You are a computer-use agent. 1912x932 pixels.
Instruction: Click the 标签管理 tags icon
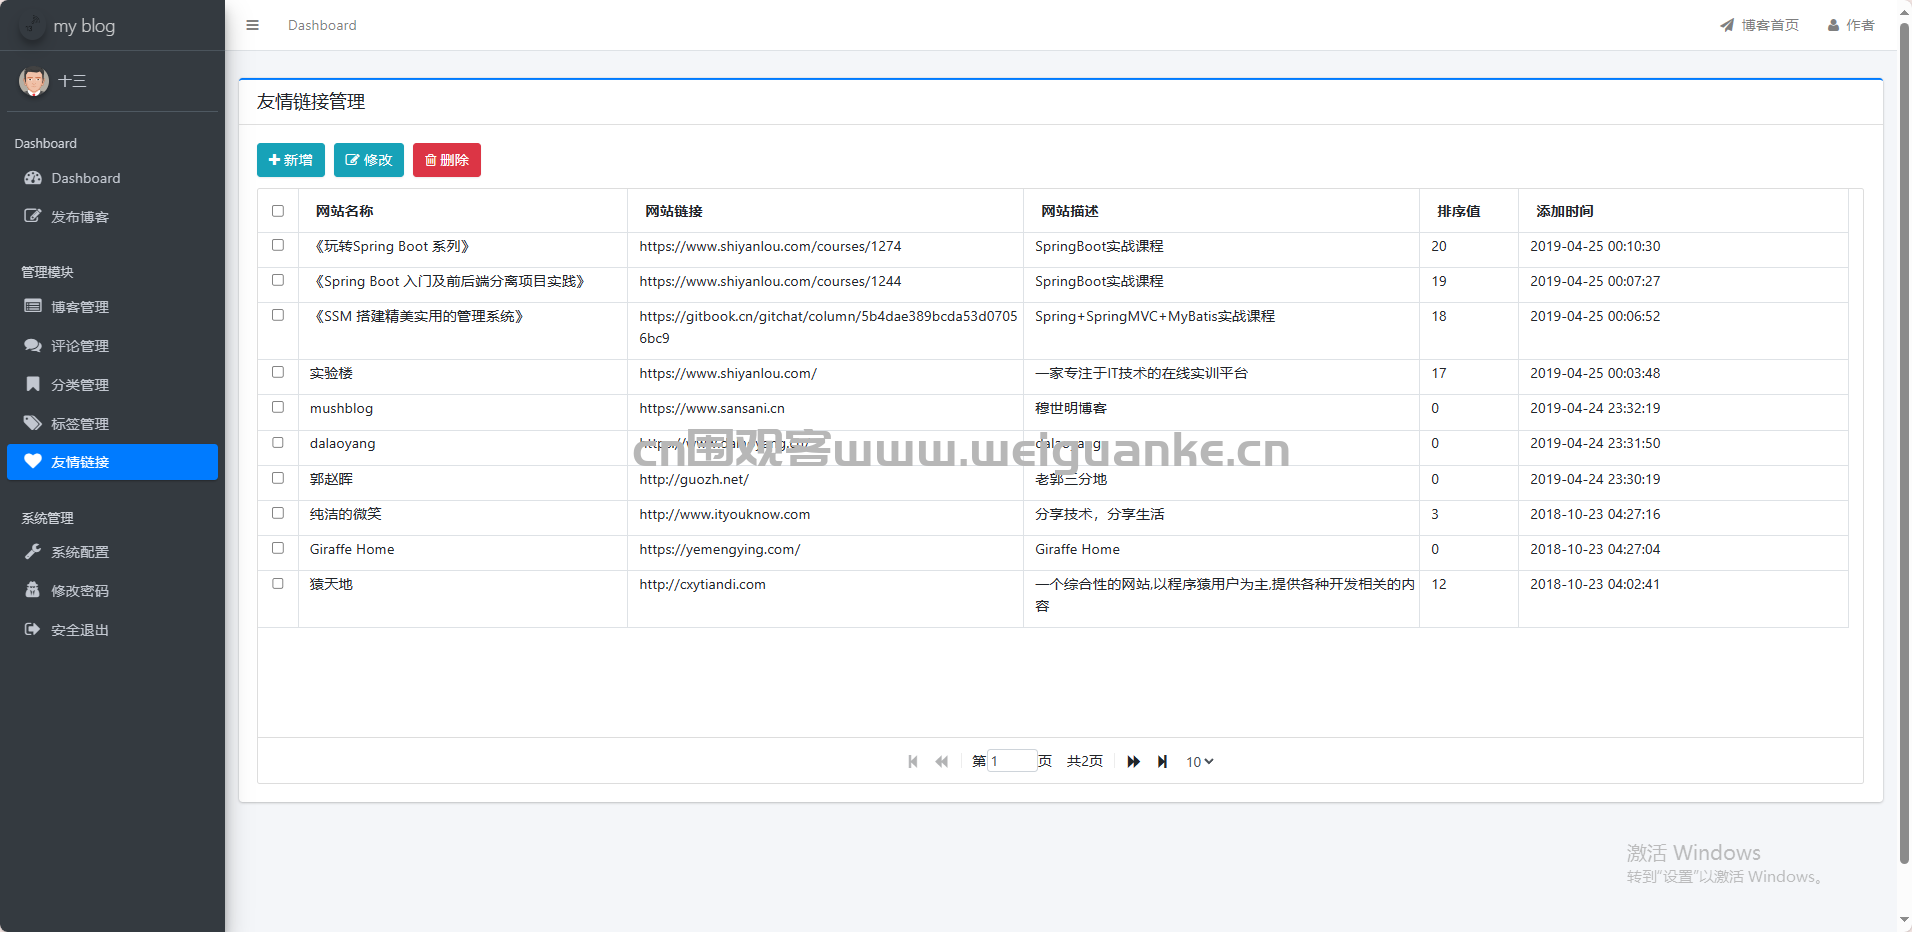point(33,423)
